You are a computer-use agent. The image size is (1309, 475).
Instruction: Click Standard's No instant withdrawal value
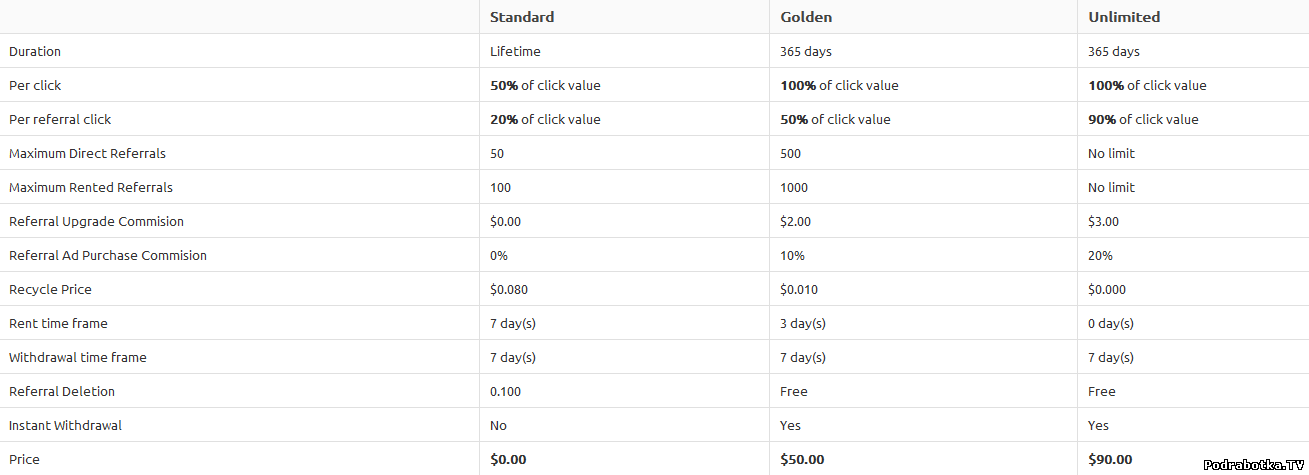point(498,425)
